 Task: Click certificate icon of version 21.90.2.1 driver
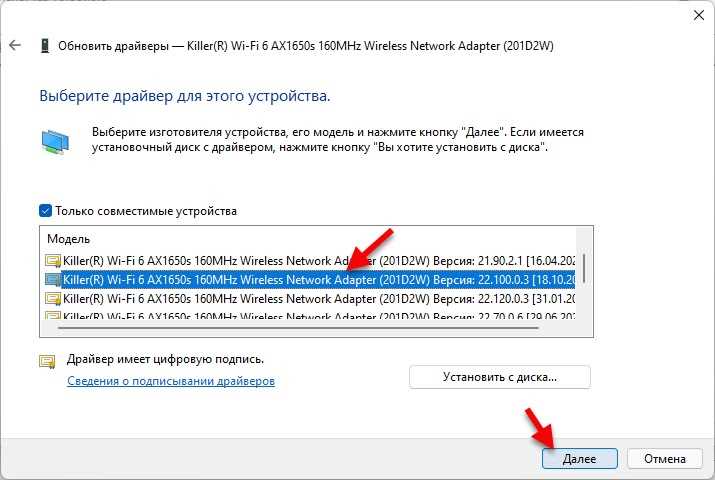click(x=53, y=261)
